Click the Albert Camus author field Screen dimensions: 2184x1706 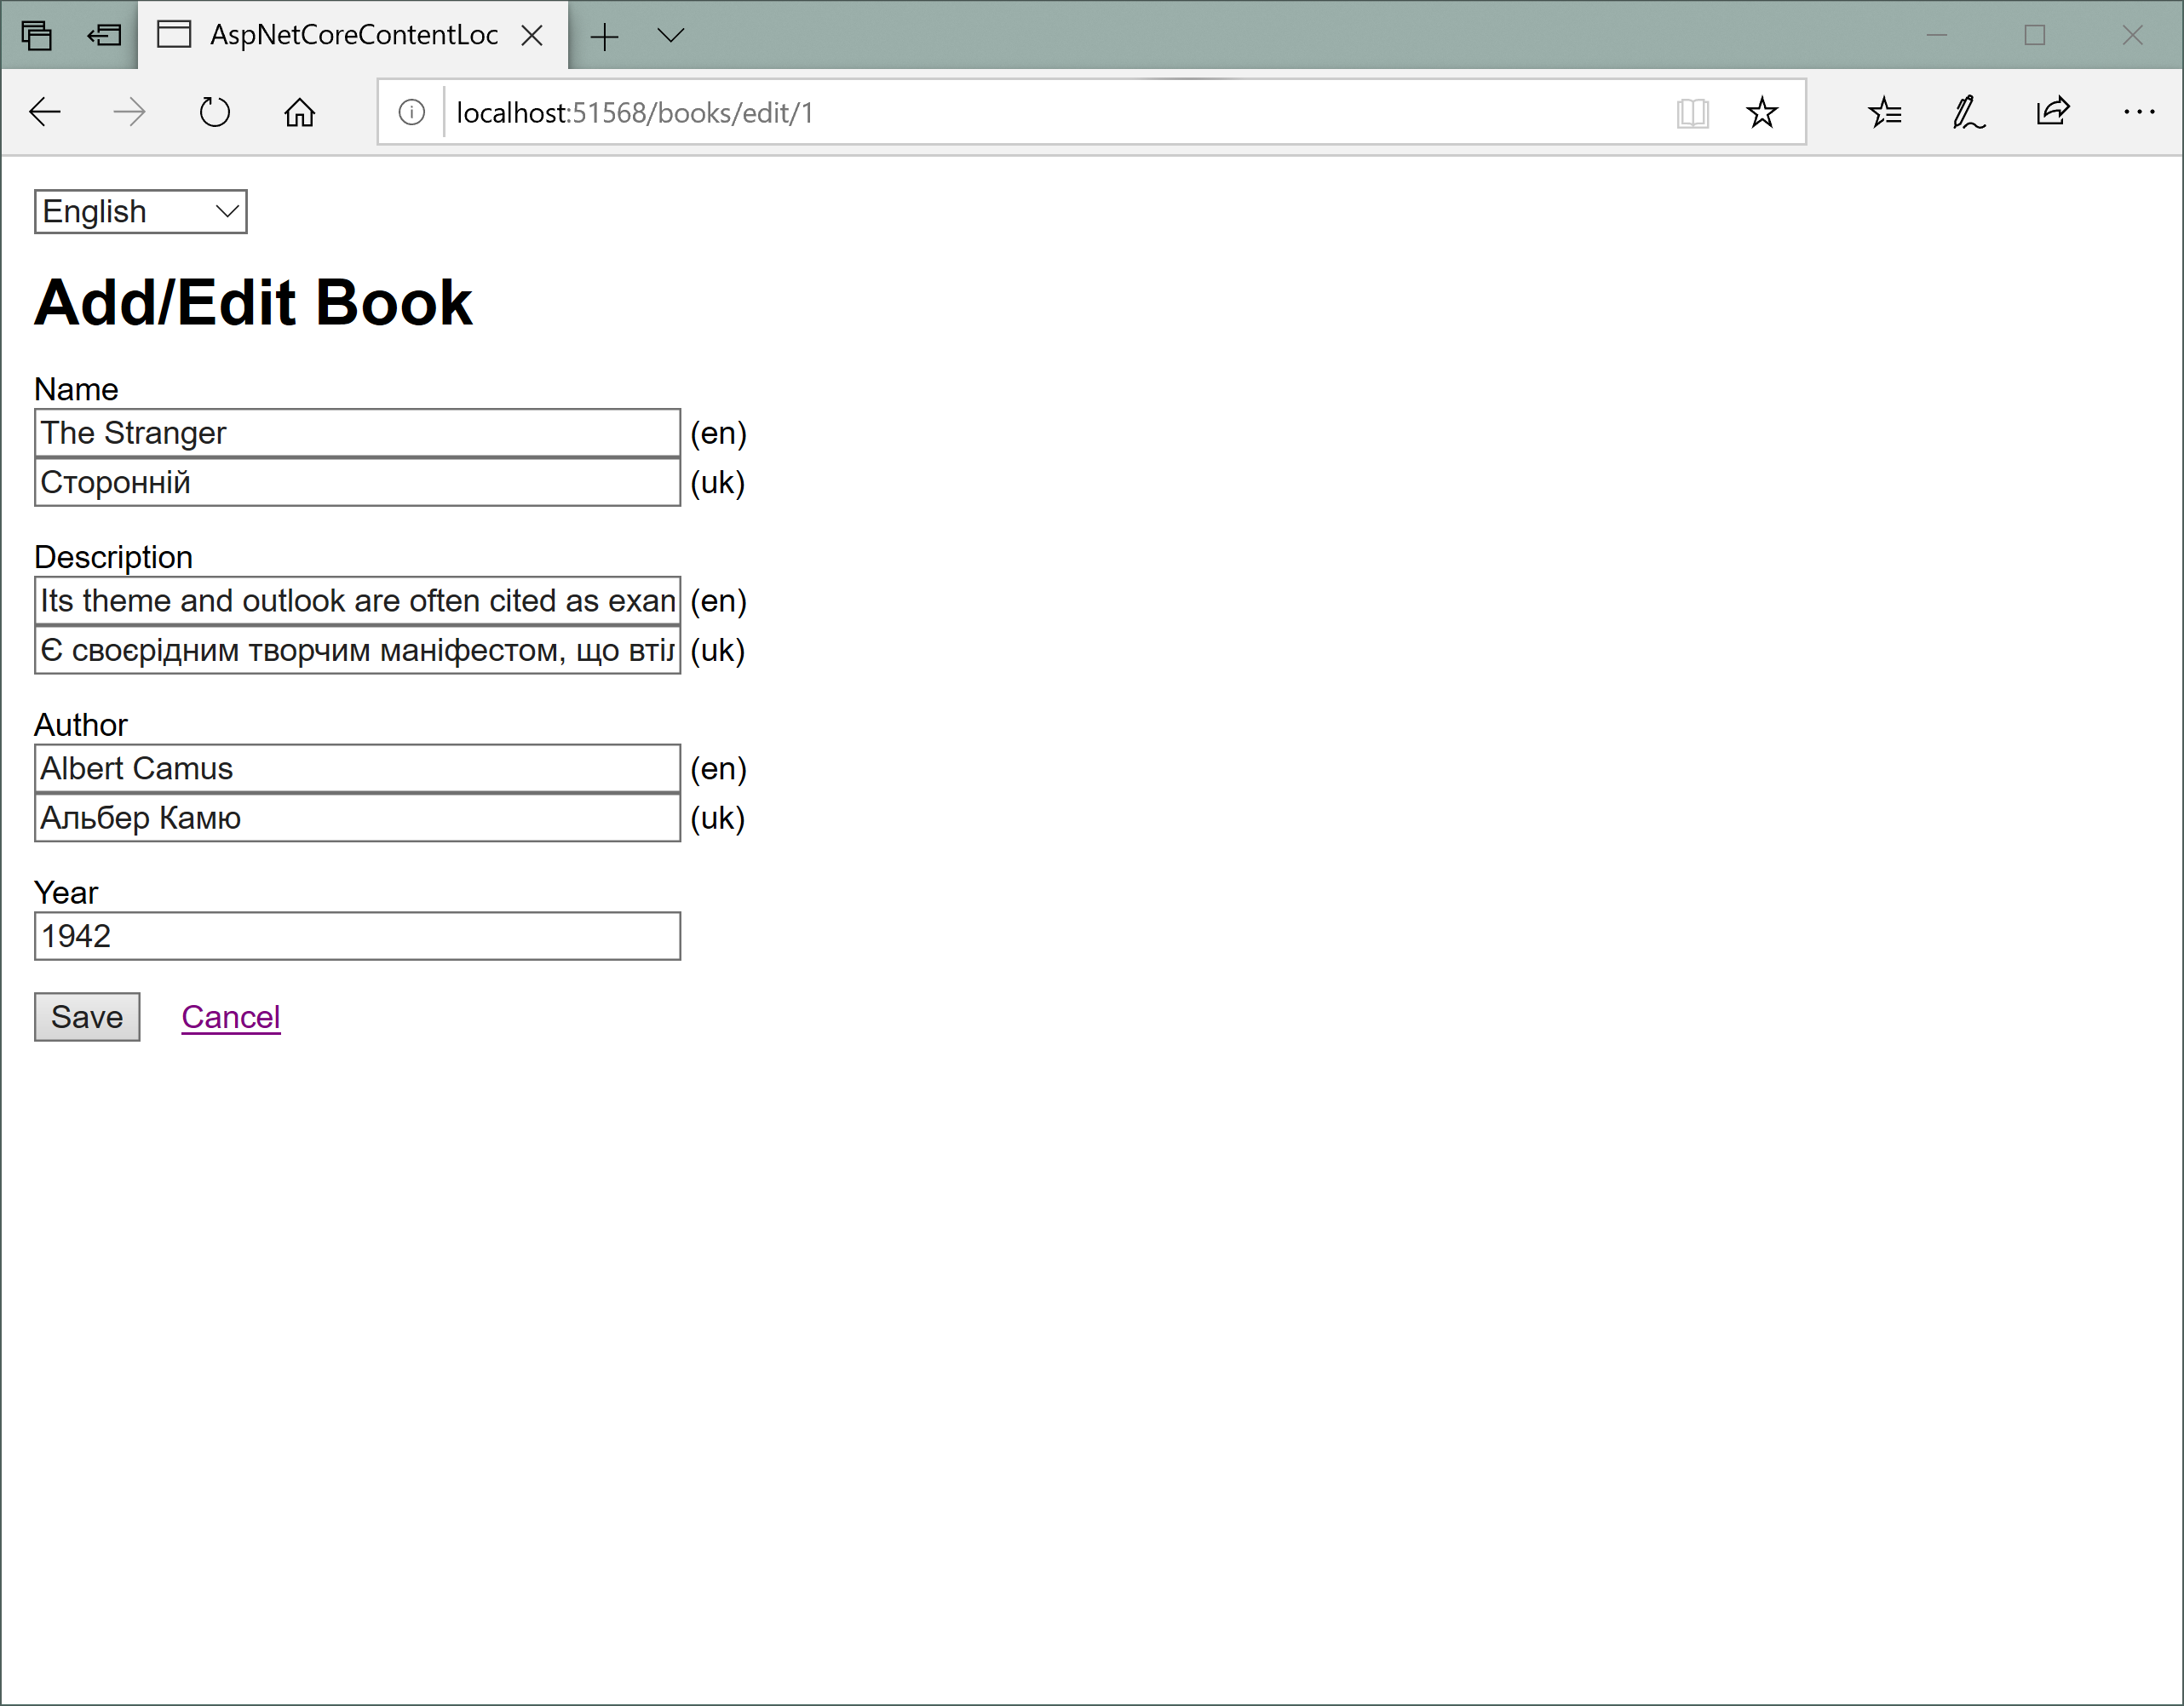pyautogui.click(x=357, y=768)
